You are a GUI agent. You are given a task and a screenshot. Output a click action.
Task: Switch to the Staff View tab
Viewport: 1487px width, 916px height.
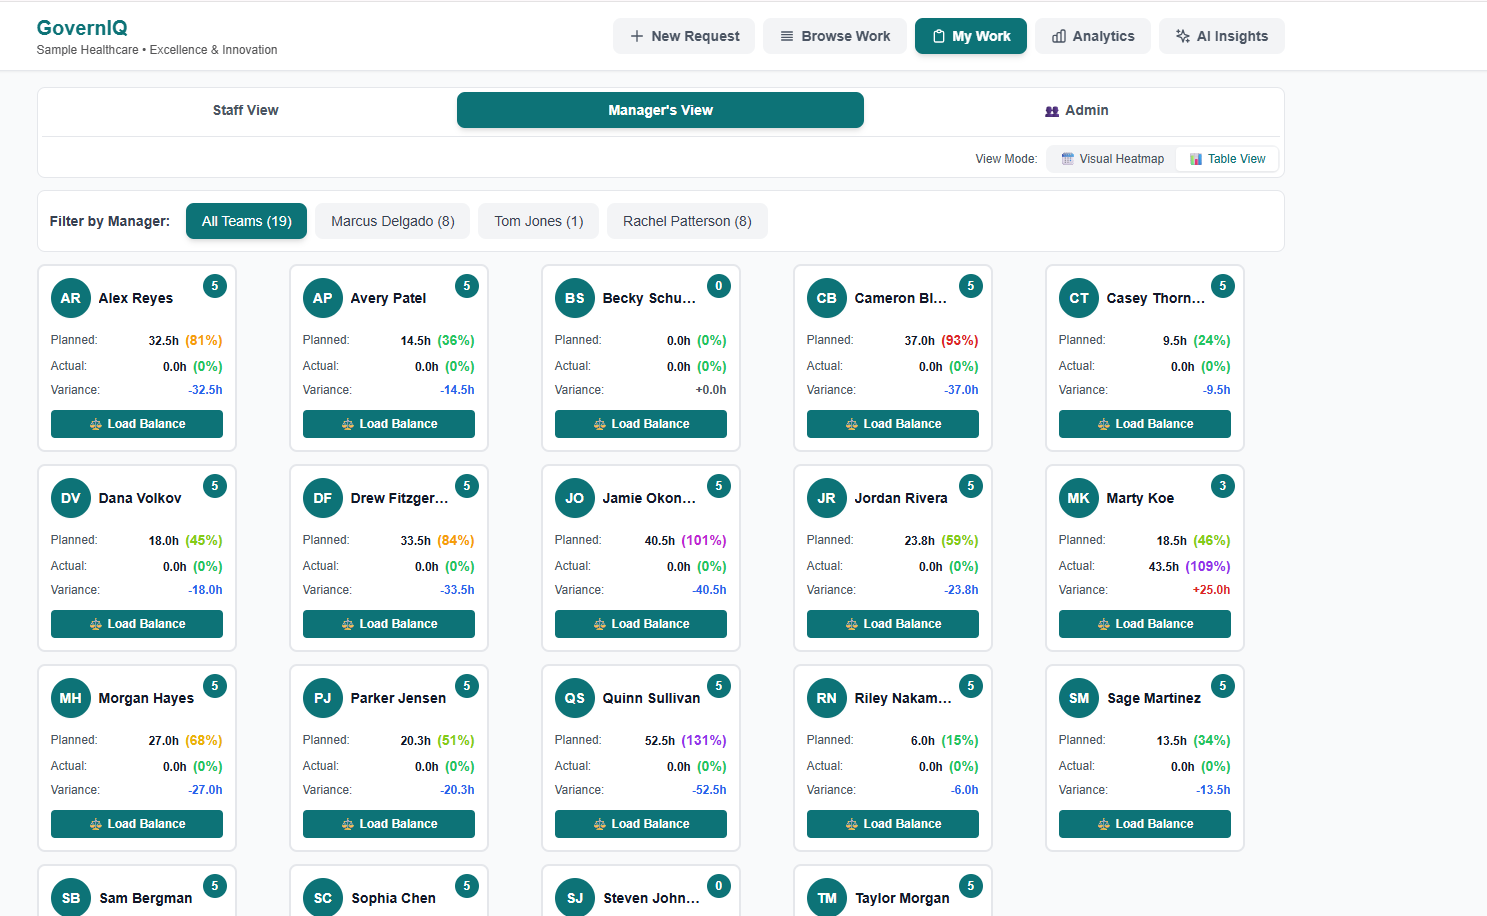click(x=245, y=110)
